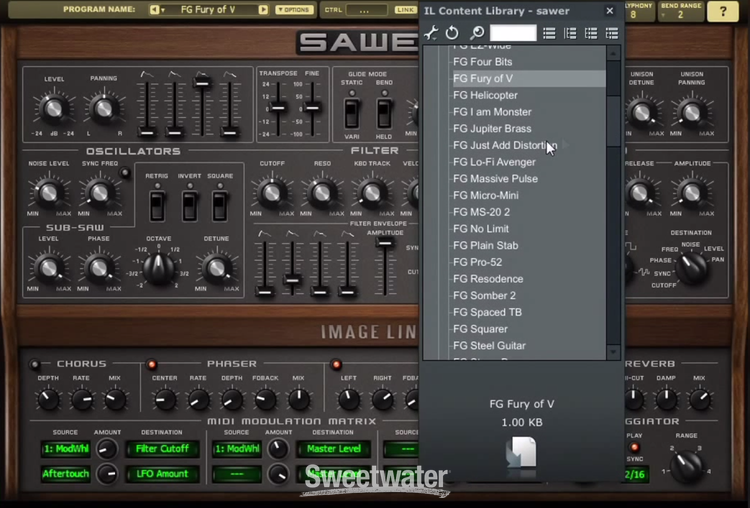Click the filter envelope AMPLITUDE slider
The width and height of the screenshot is (750, 508).
(385, 243)
